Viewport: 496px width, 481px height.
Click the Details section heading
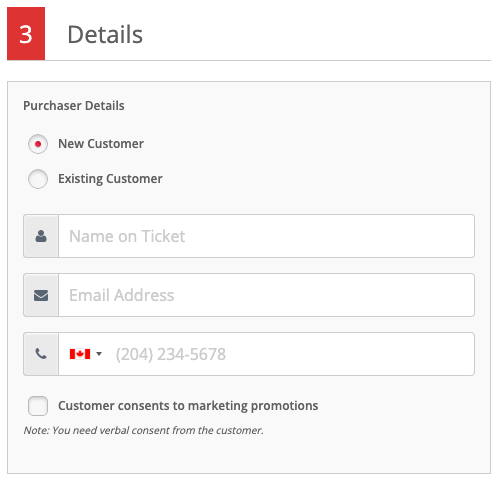click(x=105, y=34)
